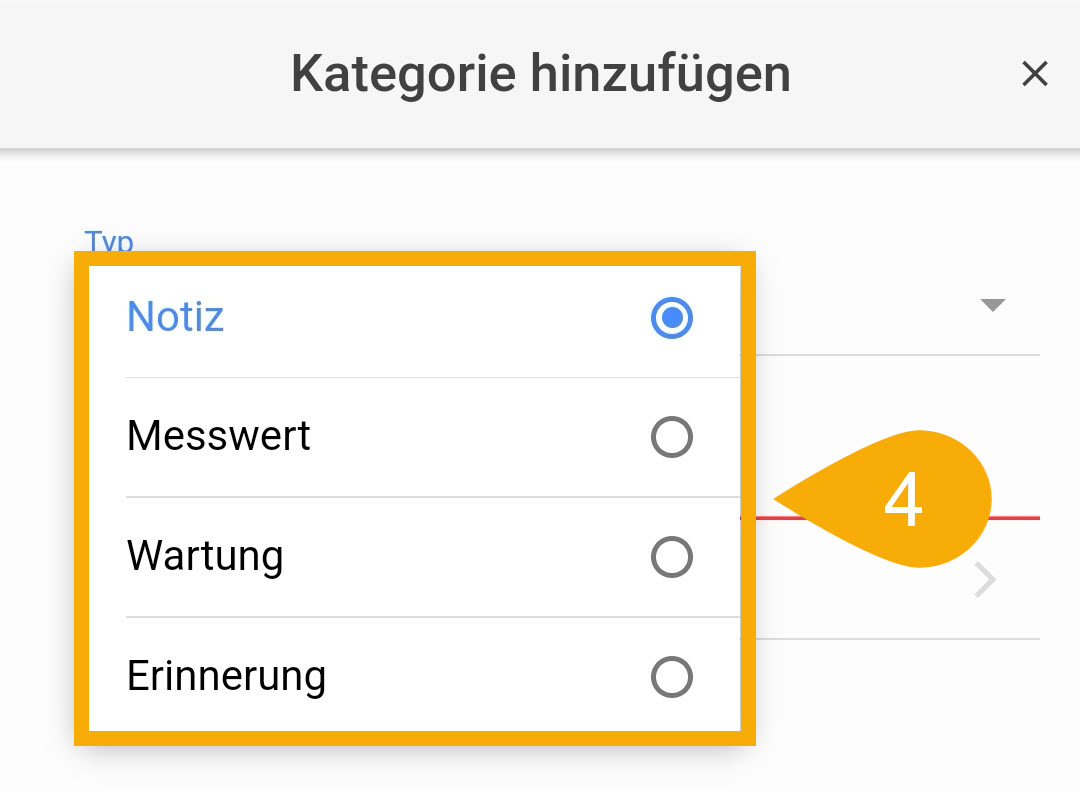
Task: Click the Notiz option text
Action: click(x=175, y=317)
